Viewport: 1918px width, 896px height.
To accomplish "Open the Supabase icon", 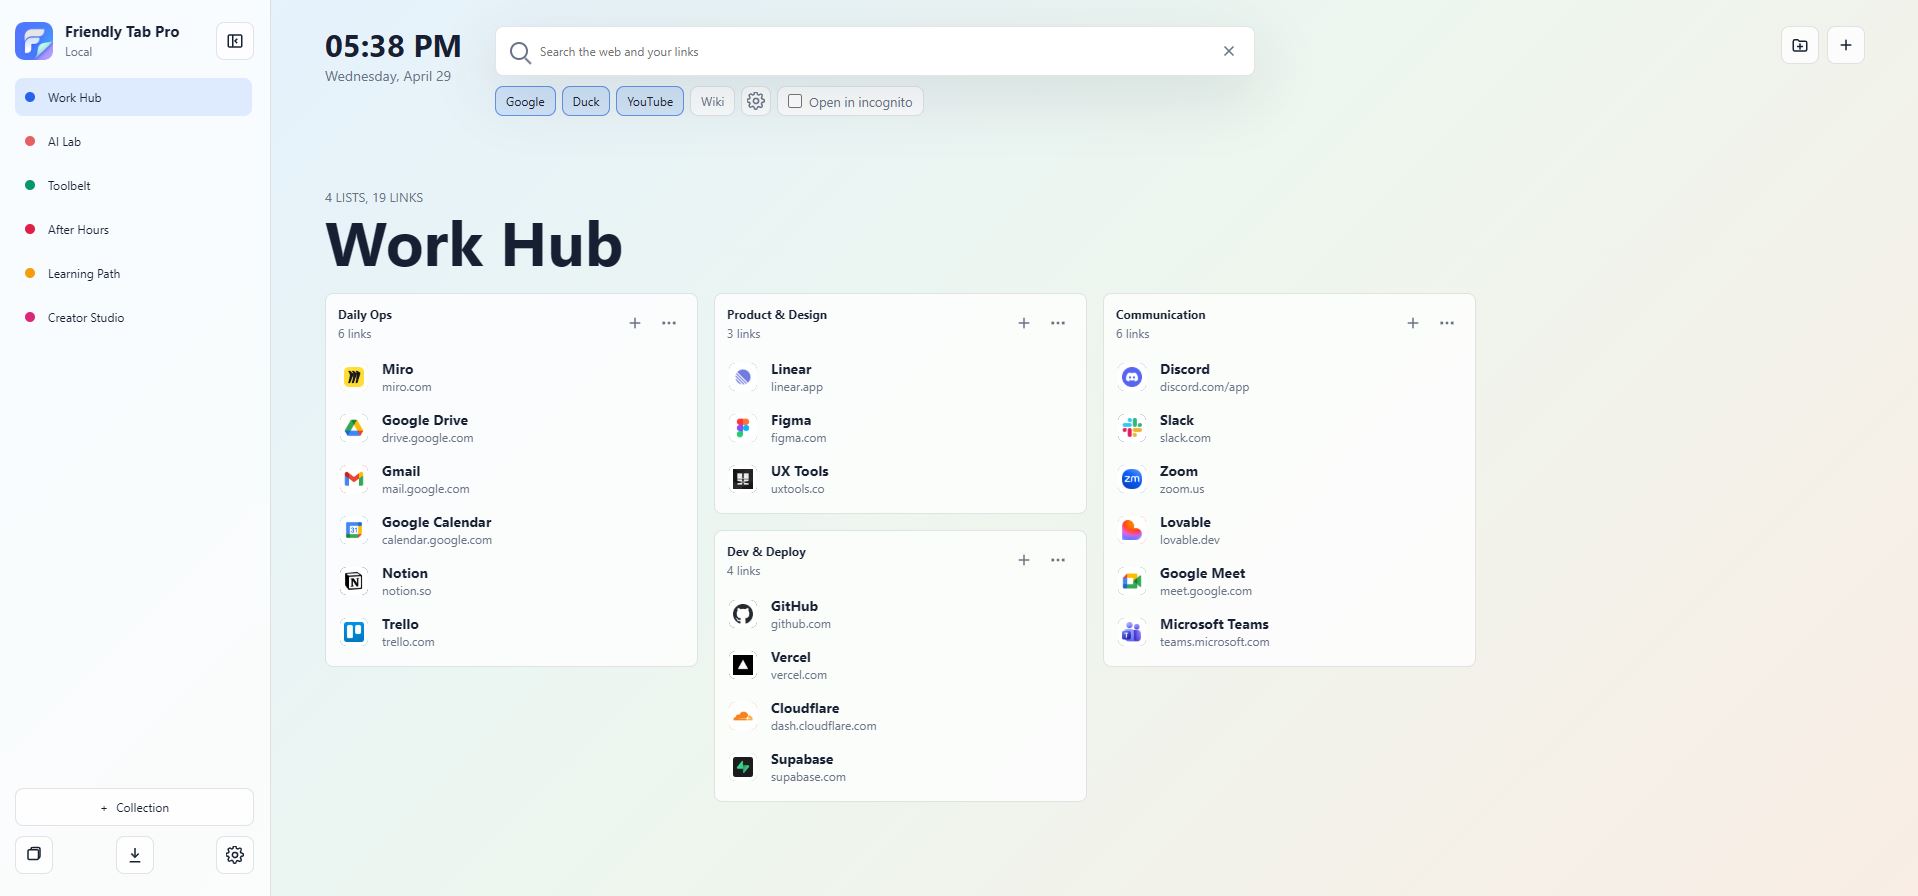I will (x=743, y=767).
